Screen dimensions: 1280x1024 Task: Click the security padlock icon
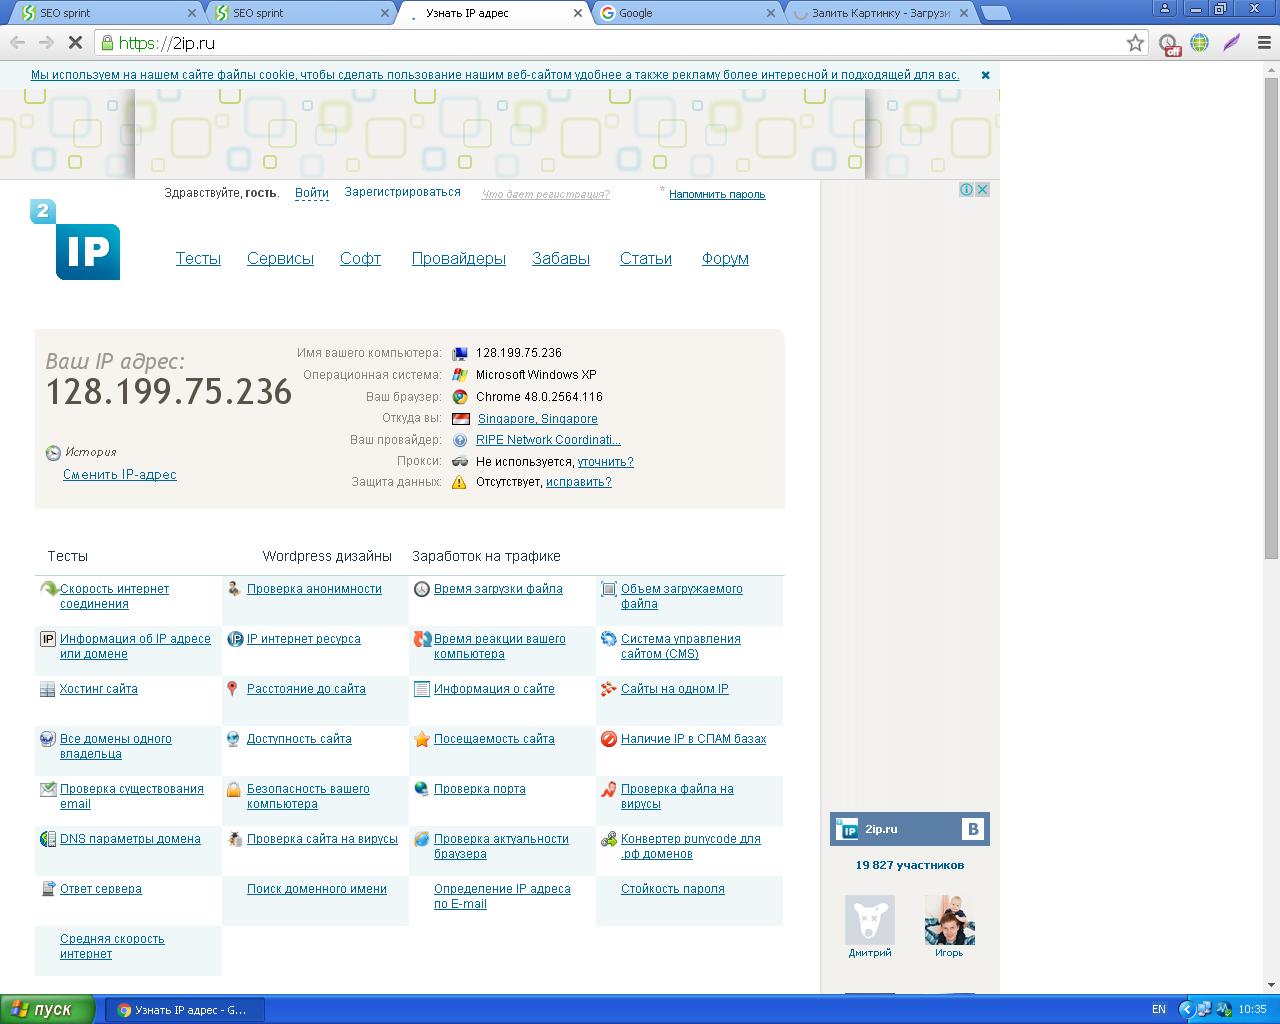point(233,789)
